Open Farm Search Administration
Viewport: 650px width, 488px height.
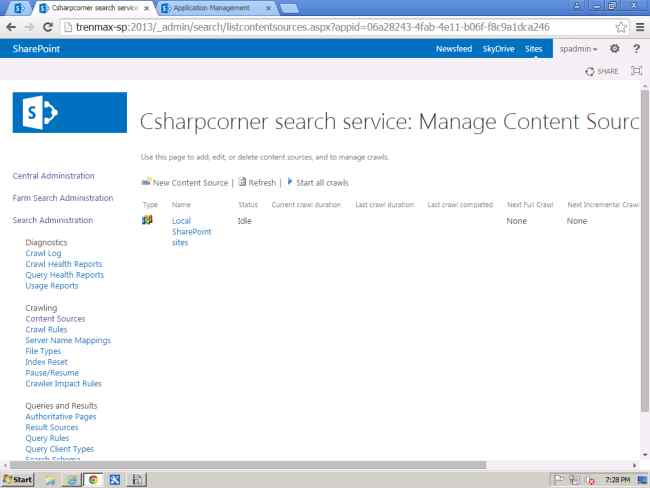tap(63, 198)
